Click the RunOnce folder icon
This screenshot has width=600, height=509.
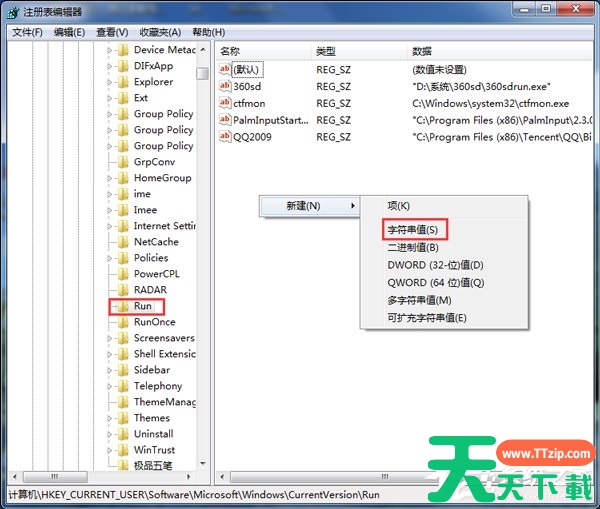click(123, 323)
